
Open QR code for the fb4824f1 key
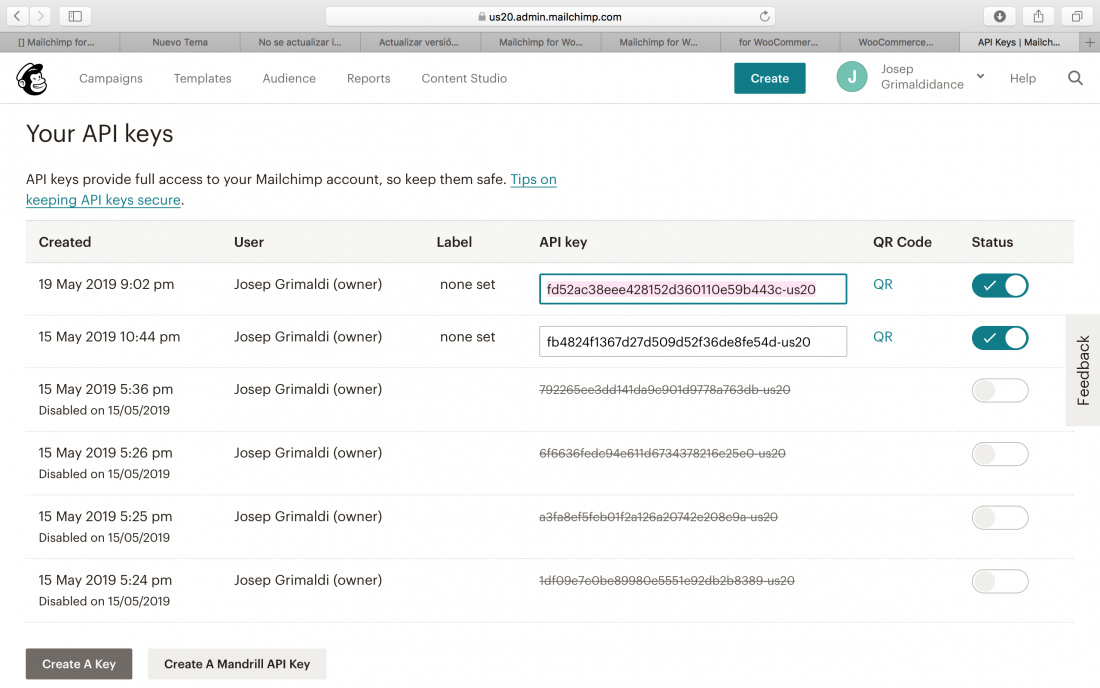883,337
